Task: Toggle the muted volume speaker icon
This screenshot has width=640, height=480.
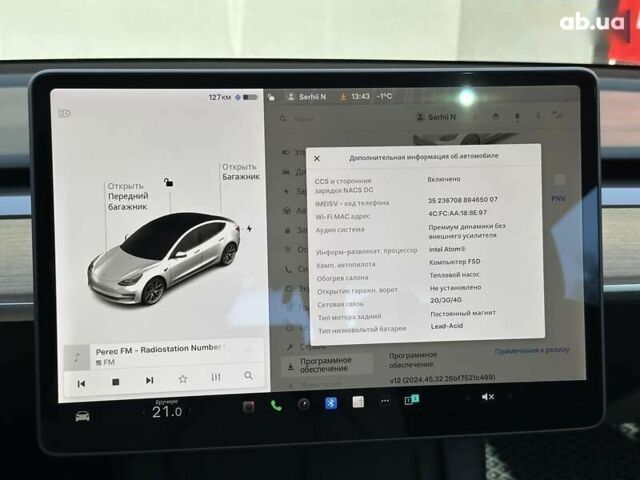Action: 488,397
